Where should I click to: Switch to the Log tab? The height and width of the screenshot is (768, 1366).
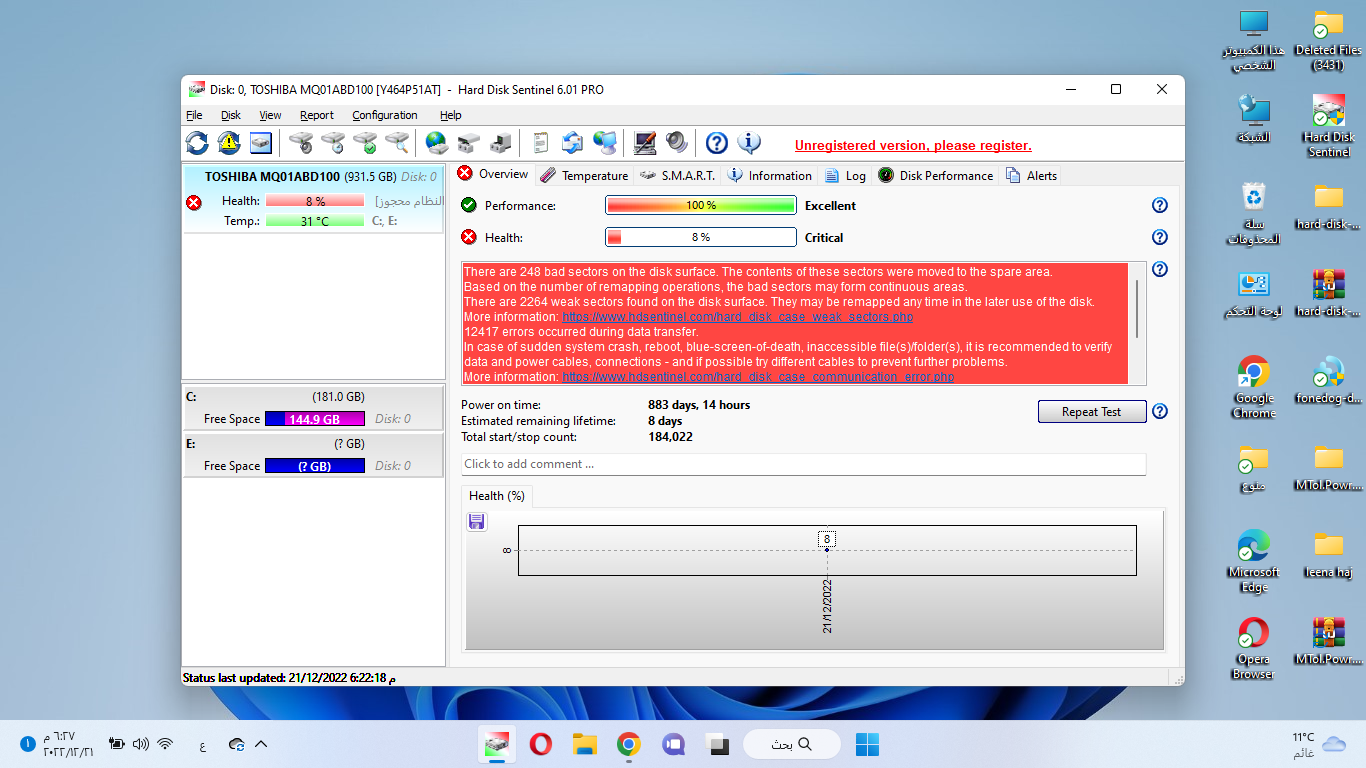(x=845, y=175)
